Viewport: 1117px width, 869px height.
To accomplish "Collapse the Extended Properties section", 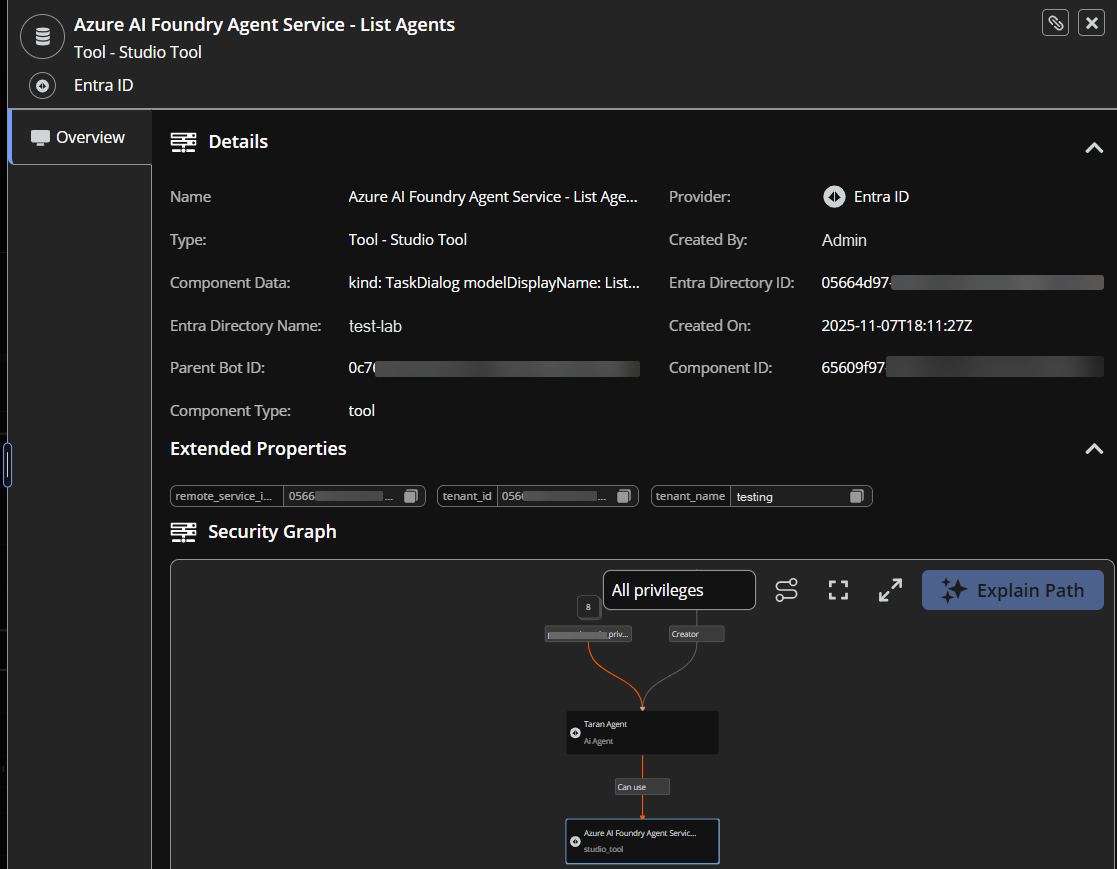I will pyautogui.click(x=1094, y=449).
